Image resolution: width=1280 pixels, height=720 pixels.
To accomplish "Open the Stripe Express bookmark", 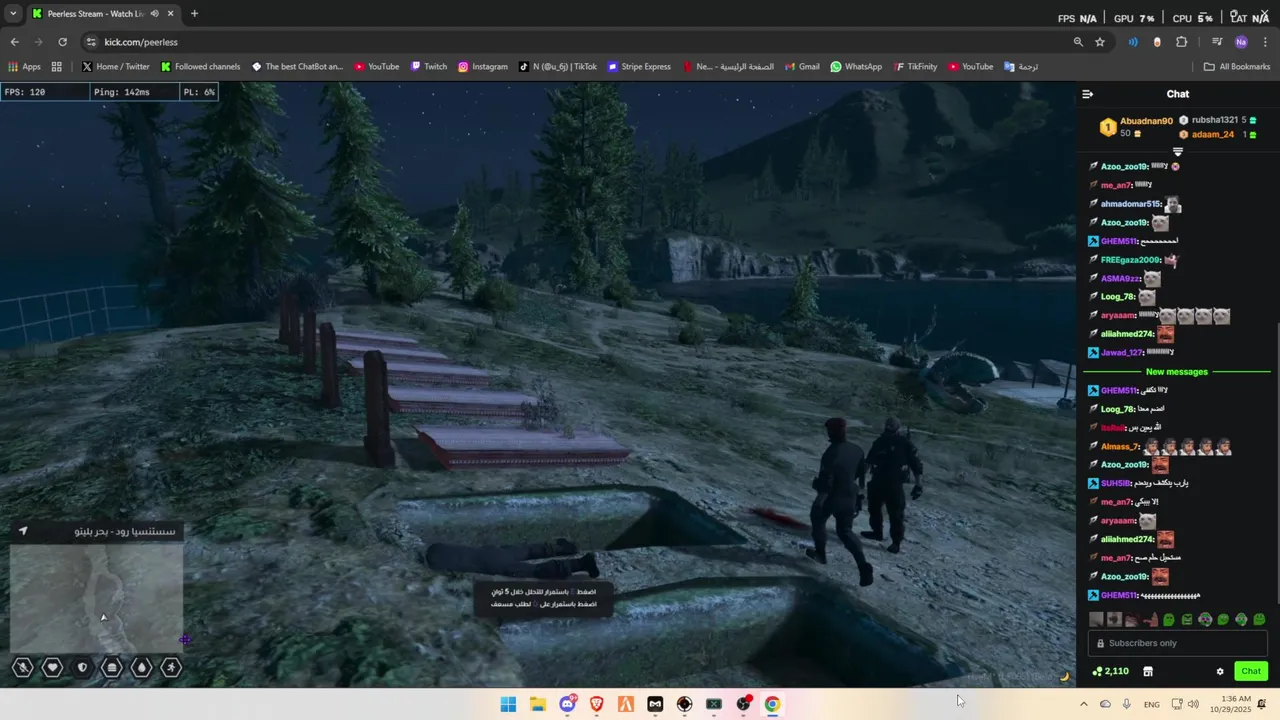I will click(639, 67).
